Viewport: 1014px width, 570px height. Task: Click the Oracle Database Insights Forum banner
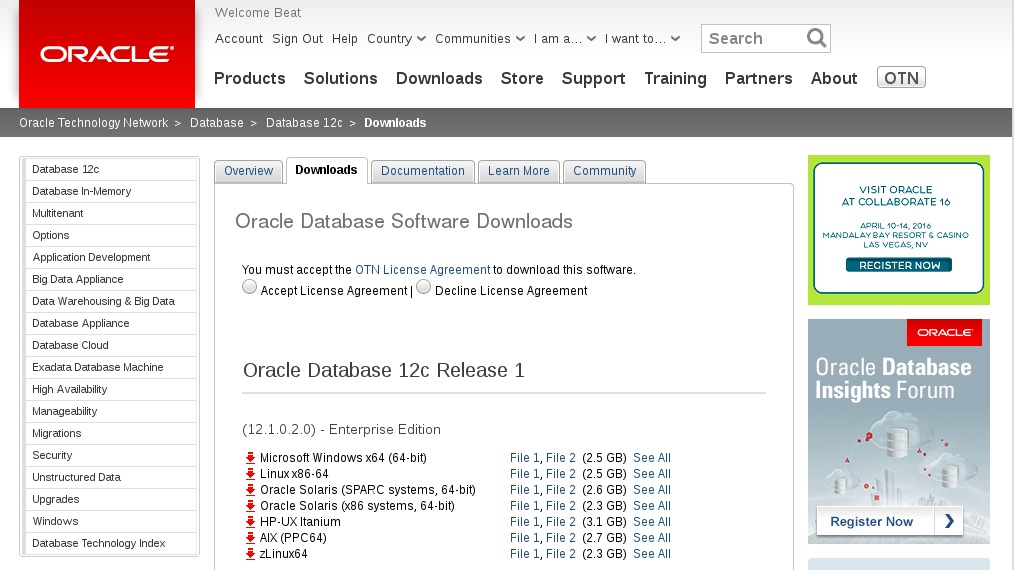click(898, 431)
